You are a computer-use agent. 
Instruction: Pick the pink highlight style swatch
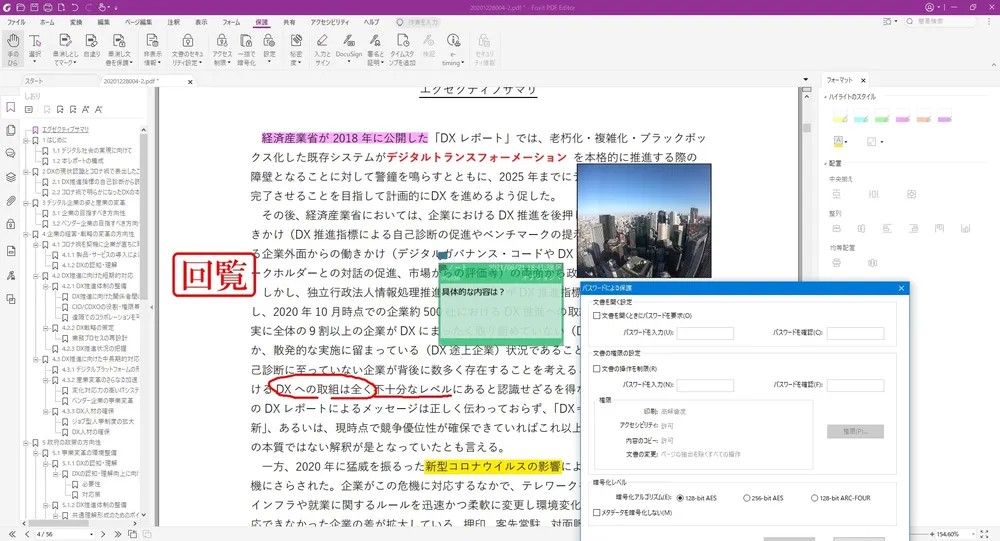click(902, 116)
